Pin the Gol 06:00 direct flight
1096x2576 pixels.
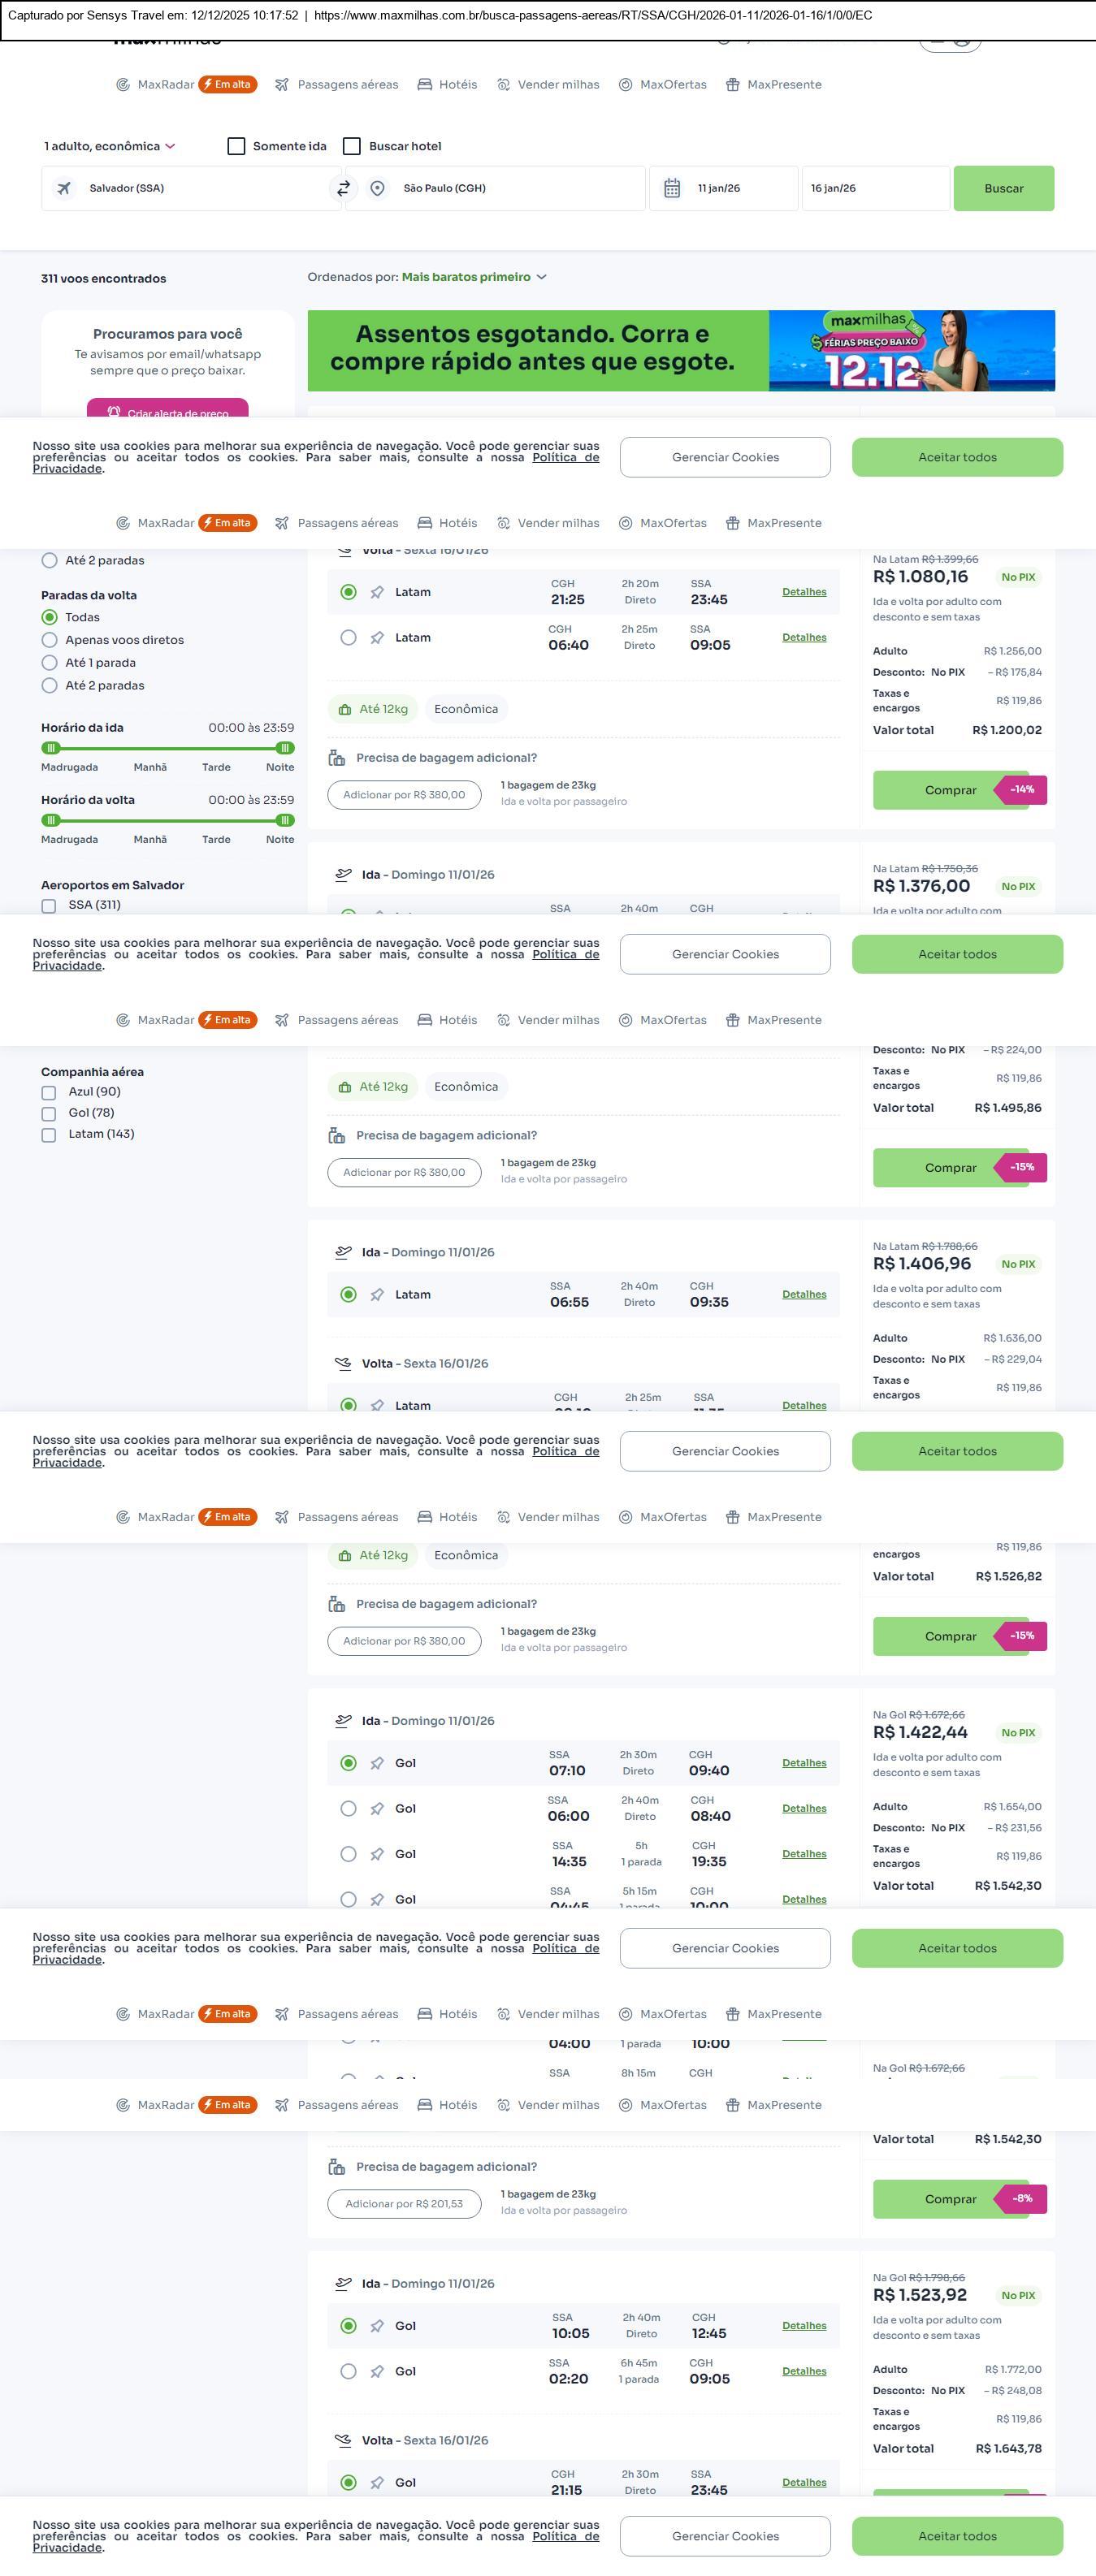(377, 1809)
